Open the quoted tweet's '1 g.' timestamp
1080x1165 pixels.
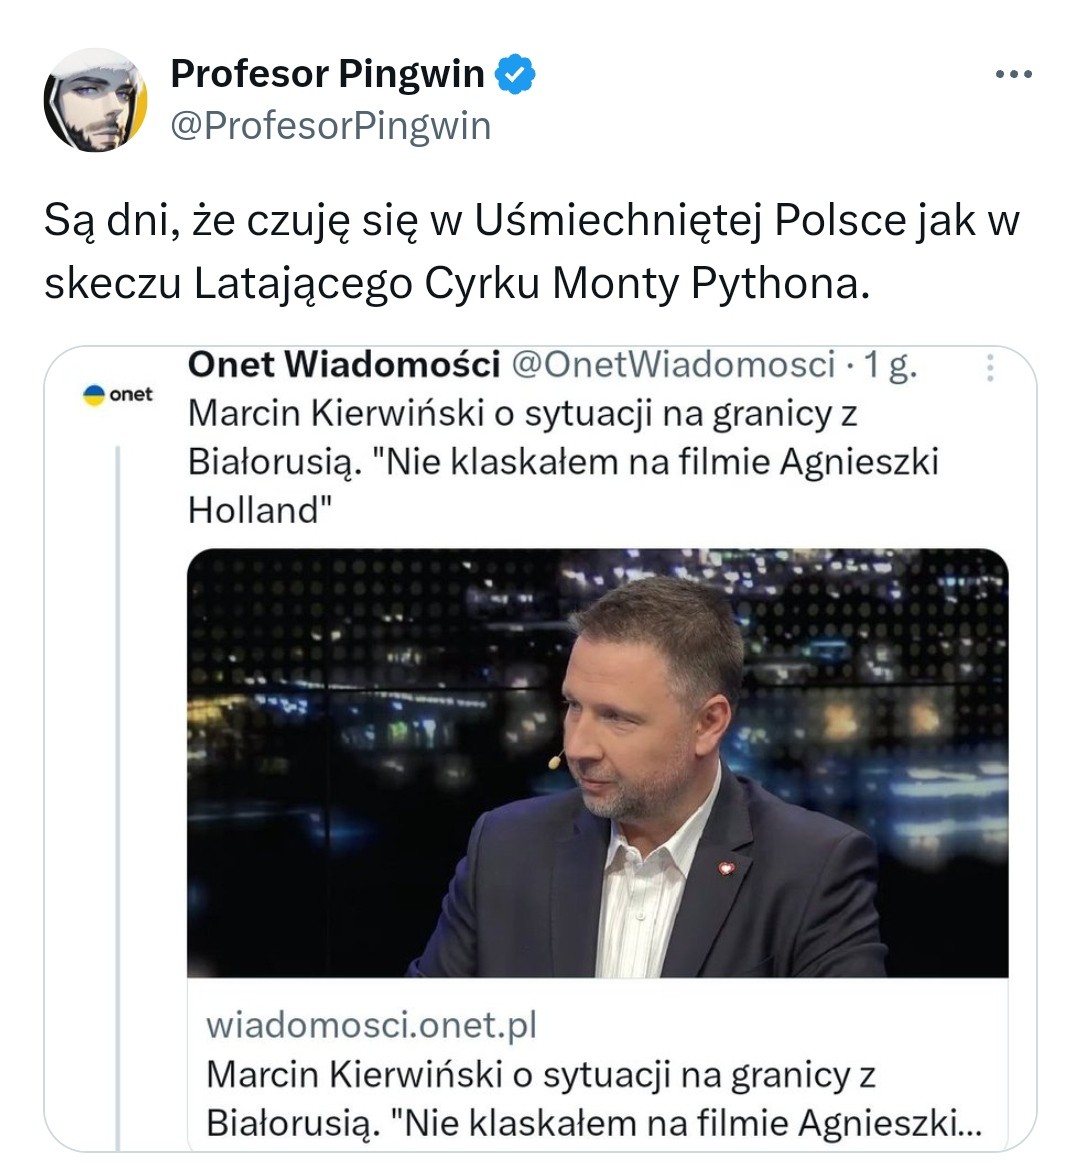(890, 365)
